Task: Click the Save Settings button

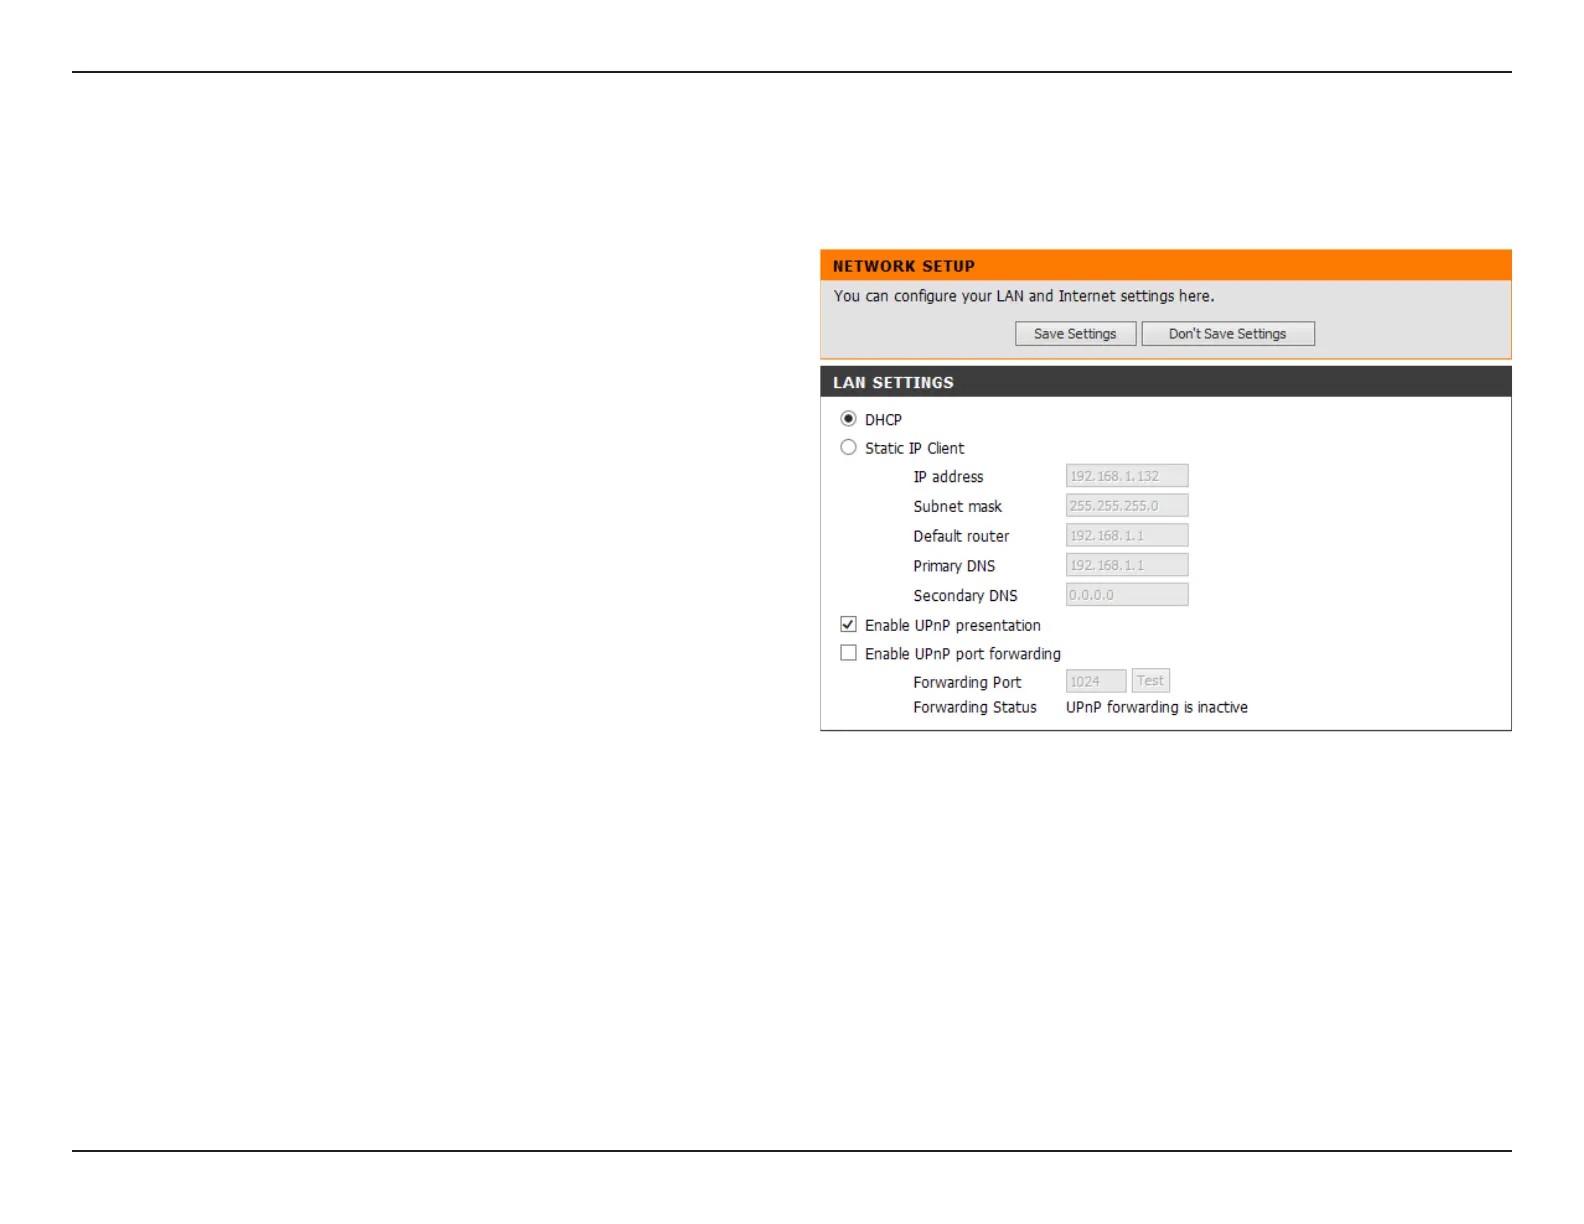Action: coord(1075,334)
